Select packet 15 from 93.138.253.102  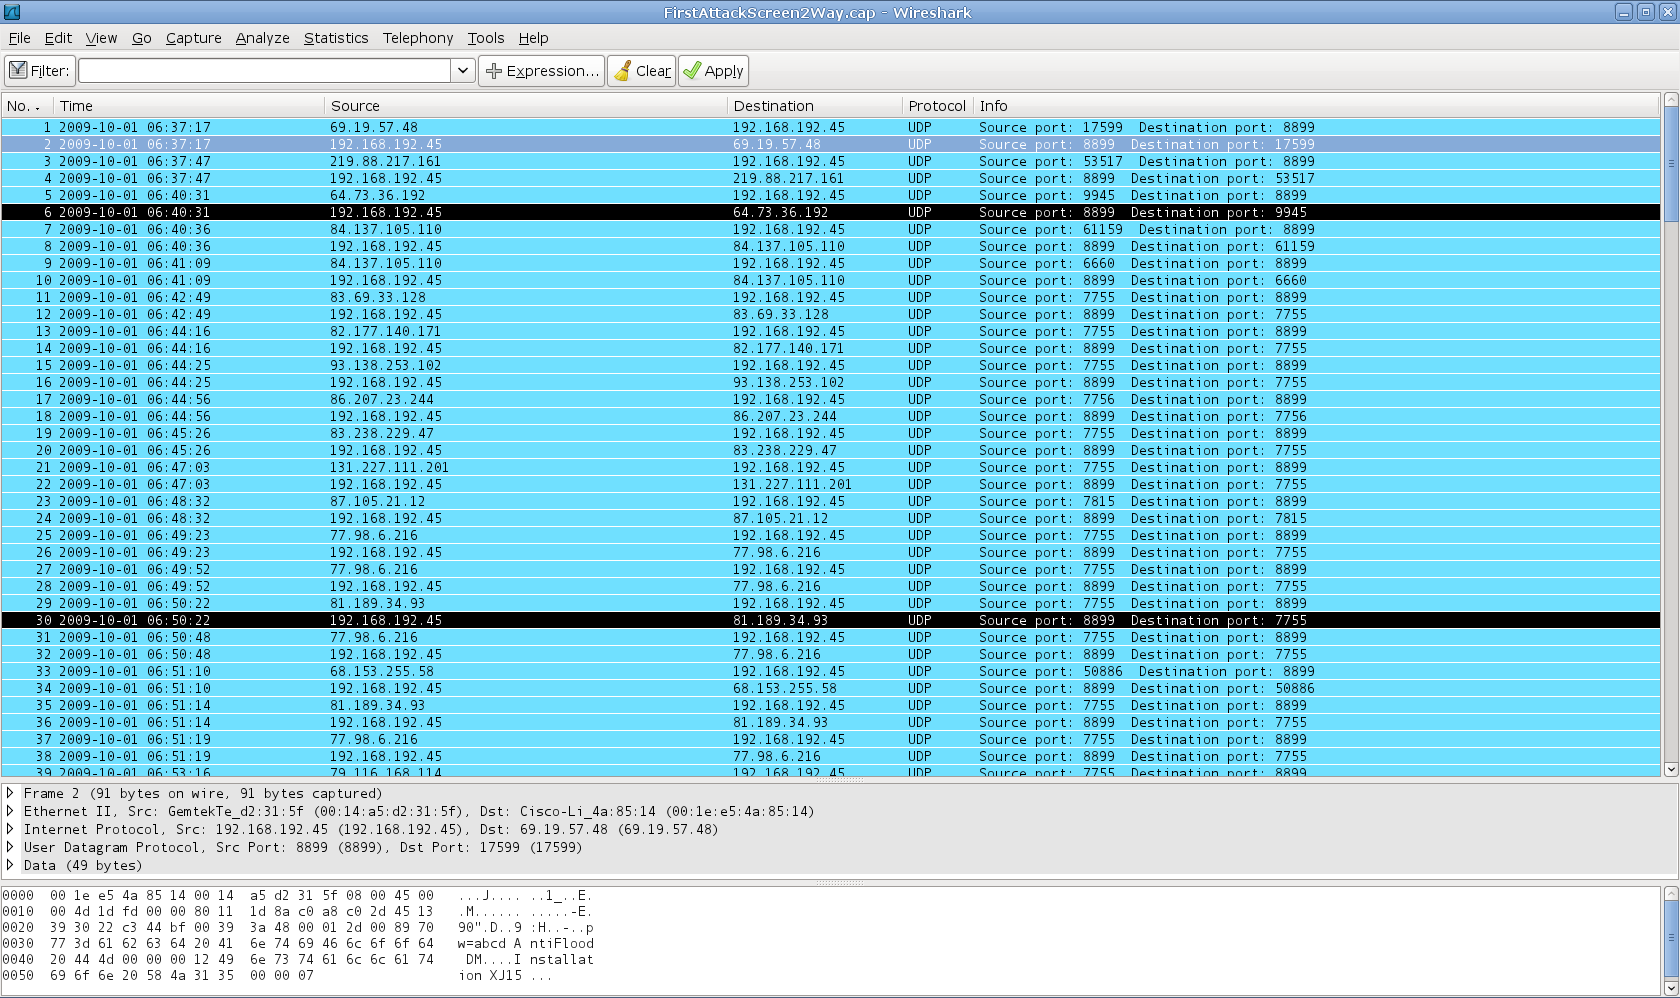point(830,365)
